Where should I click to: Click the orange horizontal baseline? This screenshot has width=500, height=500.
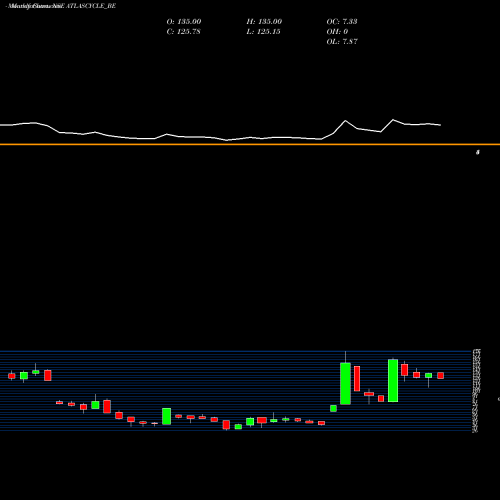click(250, 144)
